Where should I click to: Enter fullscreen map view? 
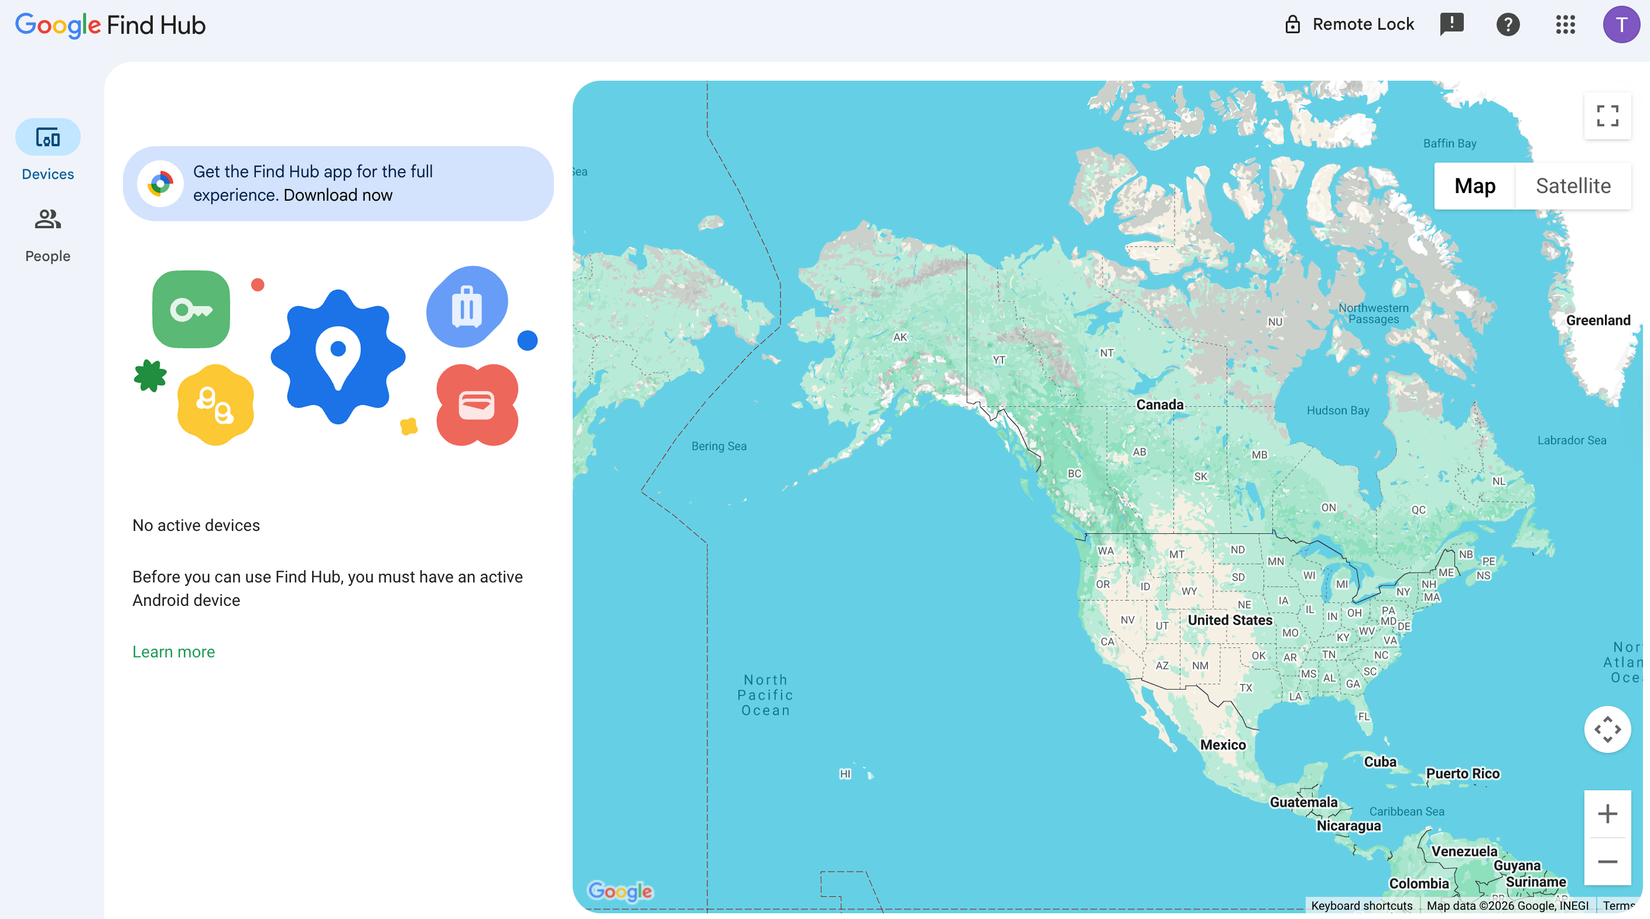1607,116
